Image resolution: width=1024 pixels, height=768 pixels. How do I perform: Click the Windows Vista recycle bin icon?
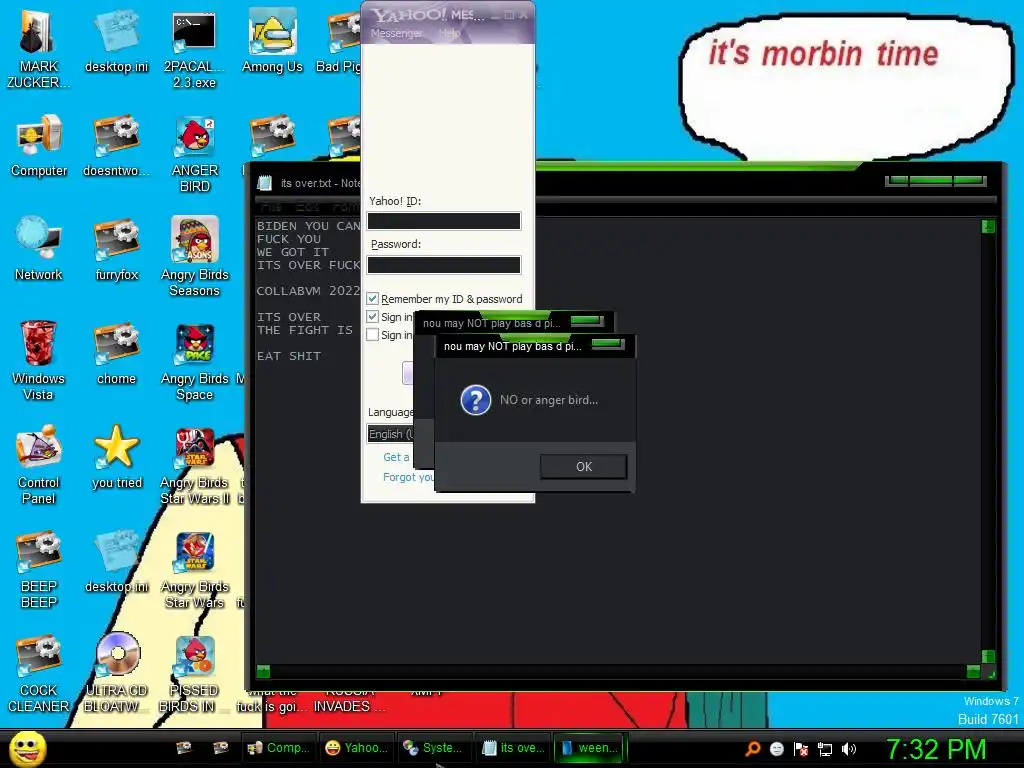tap(38, 360)
